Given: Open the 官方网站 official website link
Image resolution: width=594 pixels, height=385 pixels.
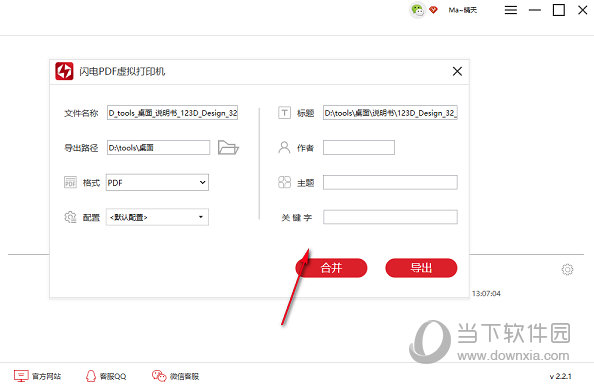Looking at the screenshot, I should (37, 376).
